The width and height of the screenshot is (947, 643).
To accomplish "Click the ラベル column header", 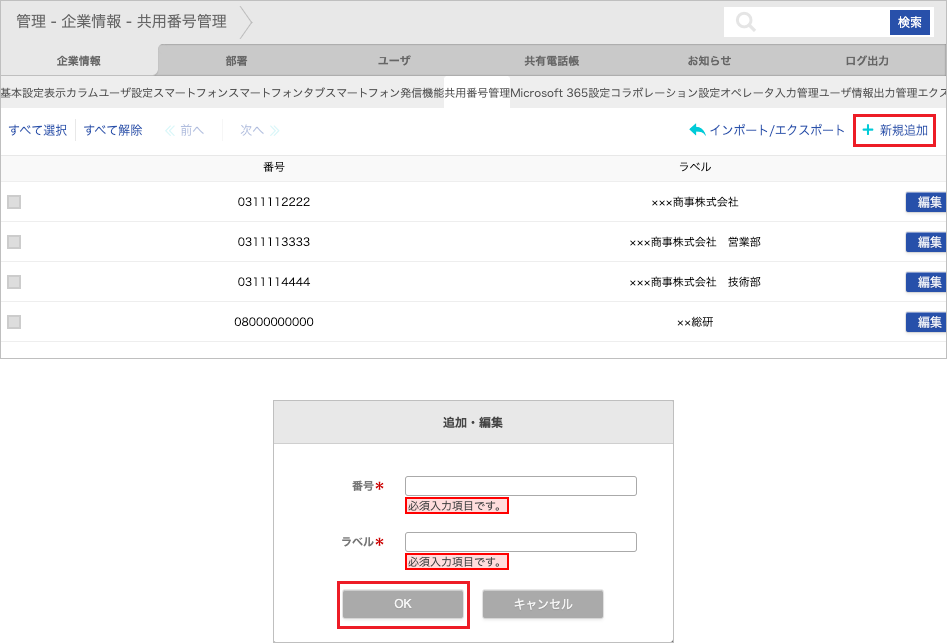I will (695, 167).
